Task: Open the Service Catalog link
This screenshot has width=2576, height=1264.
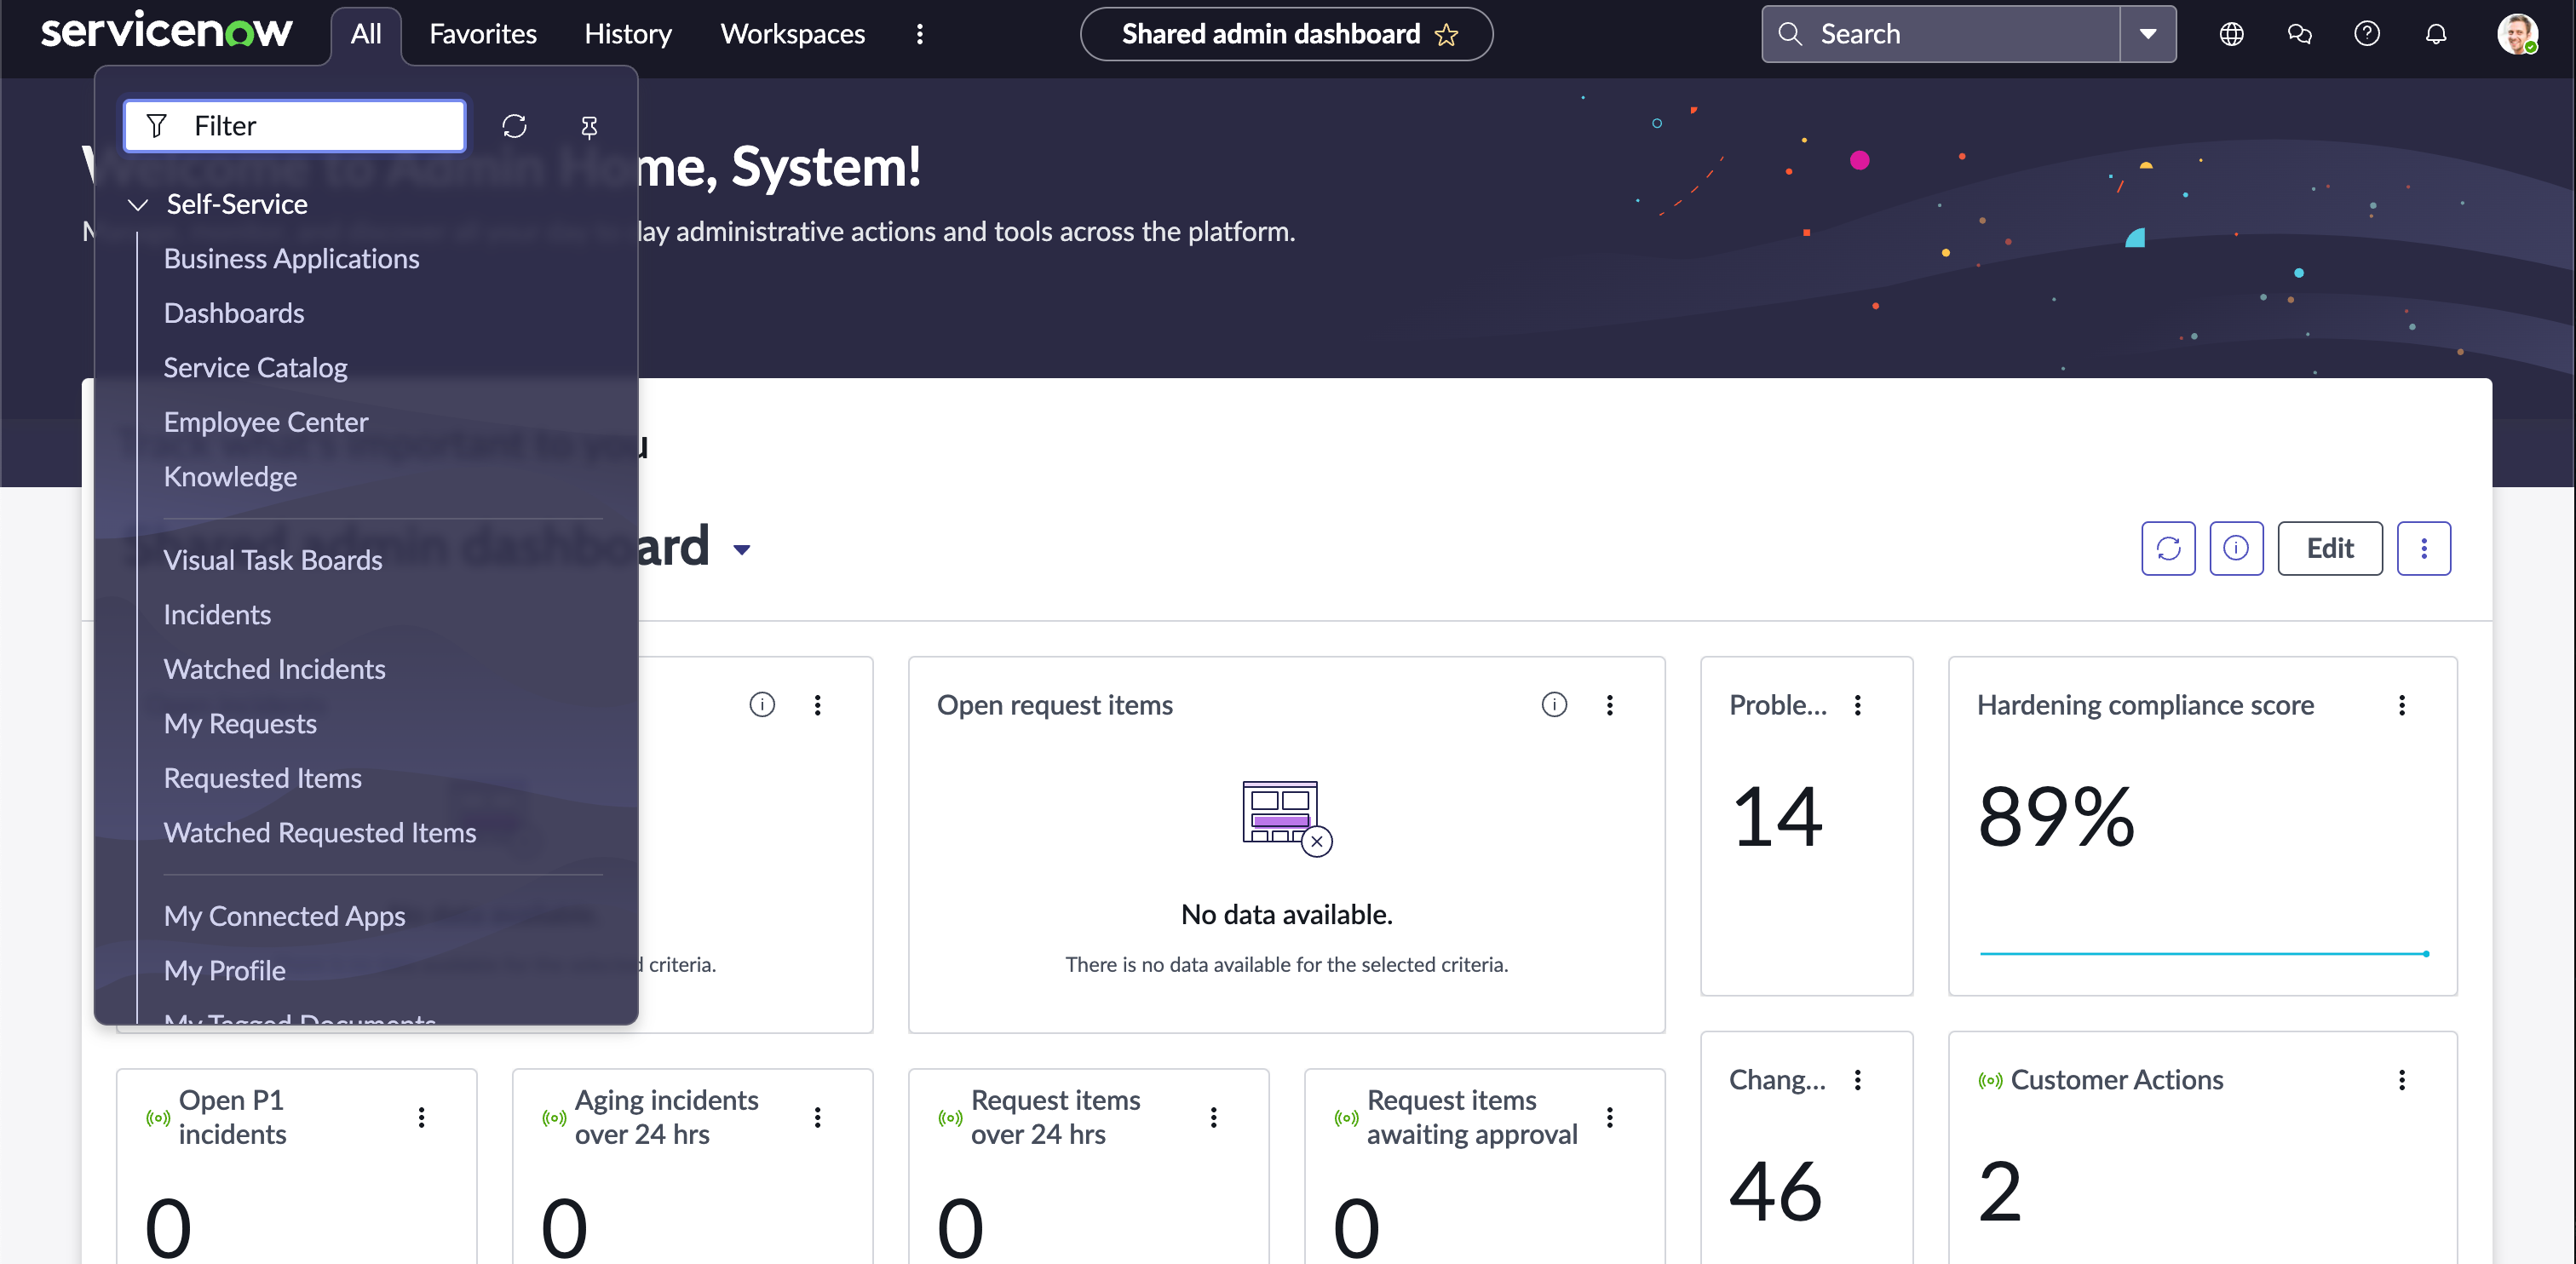Action: [x=255, y=367]
